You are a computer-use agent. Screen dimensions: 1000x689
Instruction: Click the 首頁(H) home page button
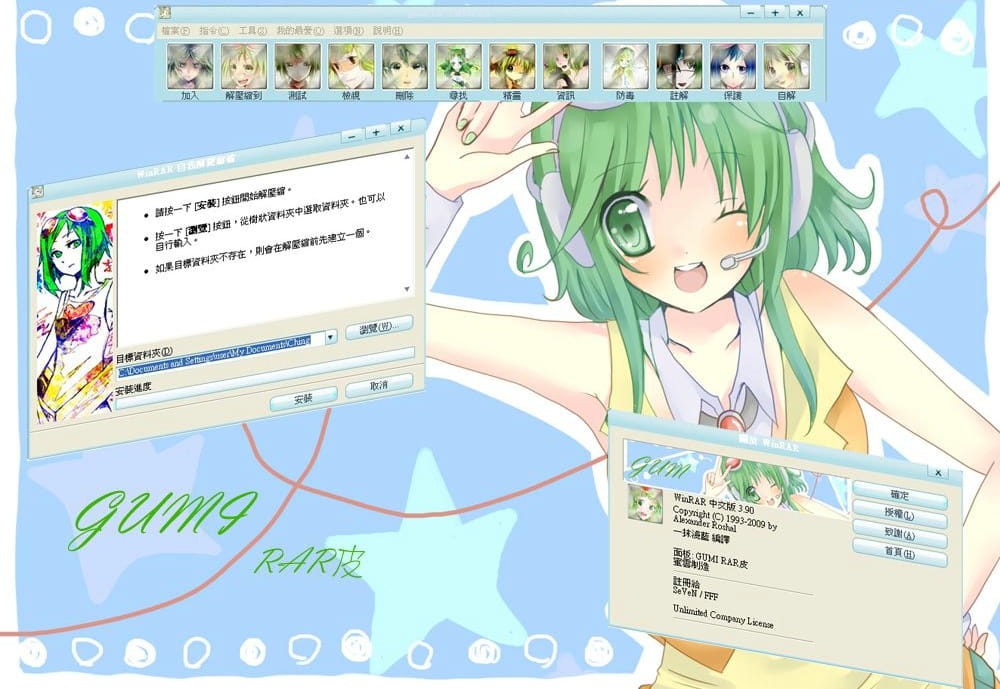(899, 552)
